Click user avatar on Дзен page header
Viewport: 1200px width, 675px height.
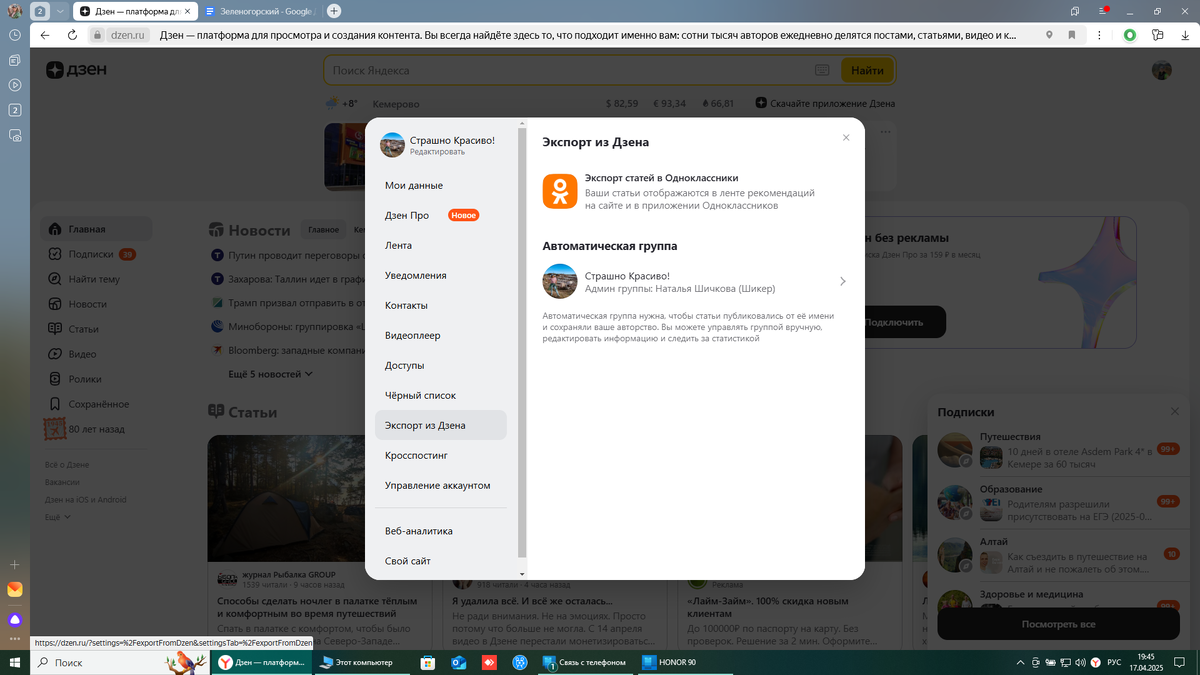(1161, 70)
